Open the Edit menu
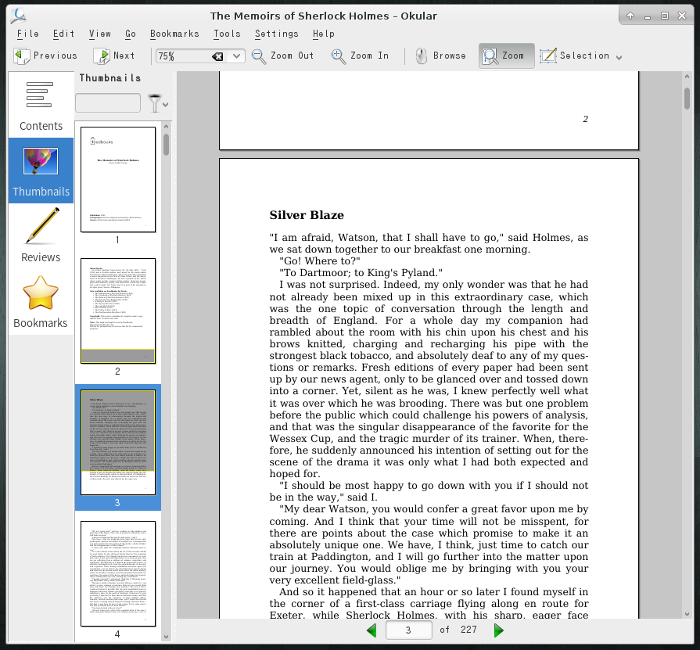The height and width of the screenshot is (650, 700). click(63, 34)
